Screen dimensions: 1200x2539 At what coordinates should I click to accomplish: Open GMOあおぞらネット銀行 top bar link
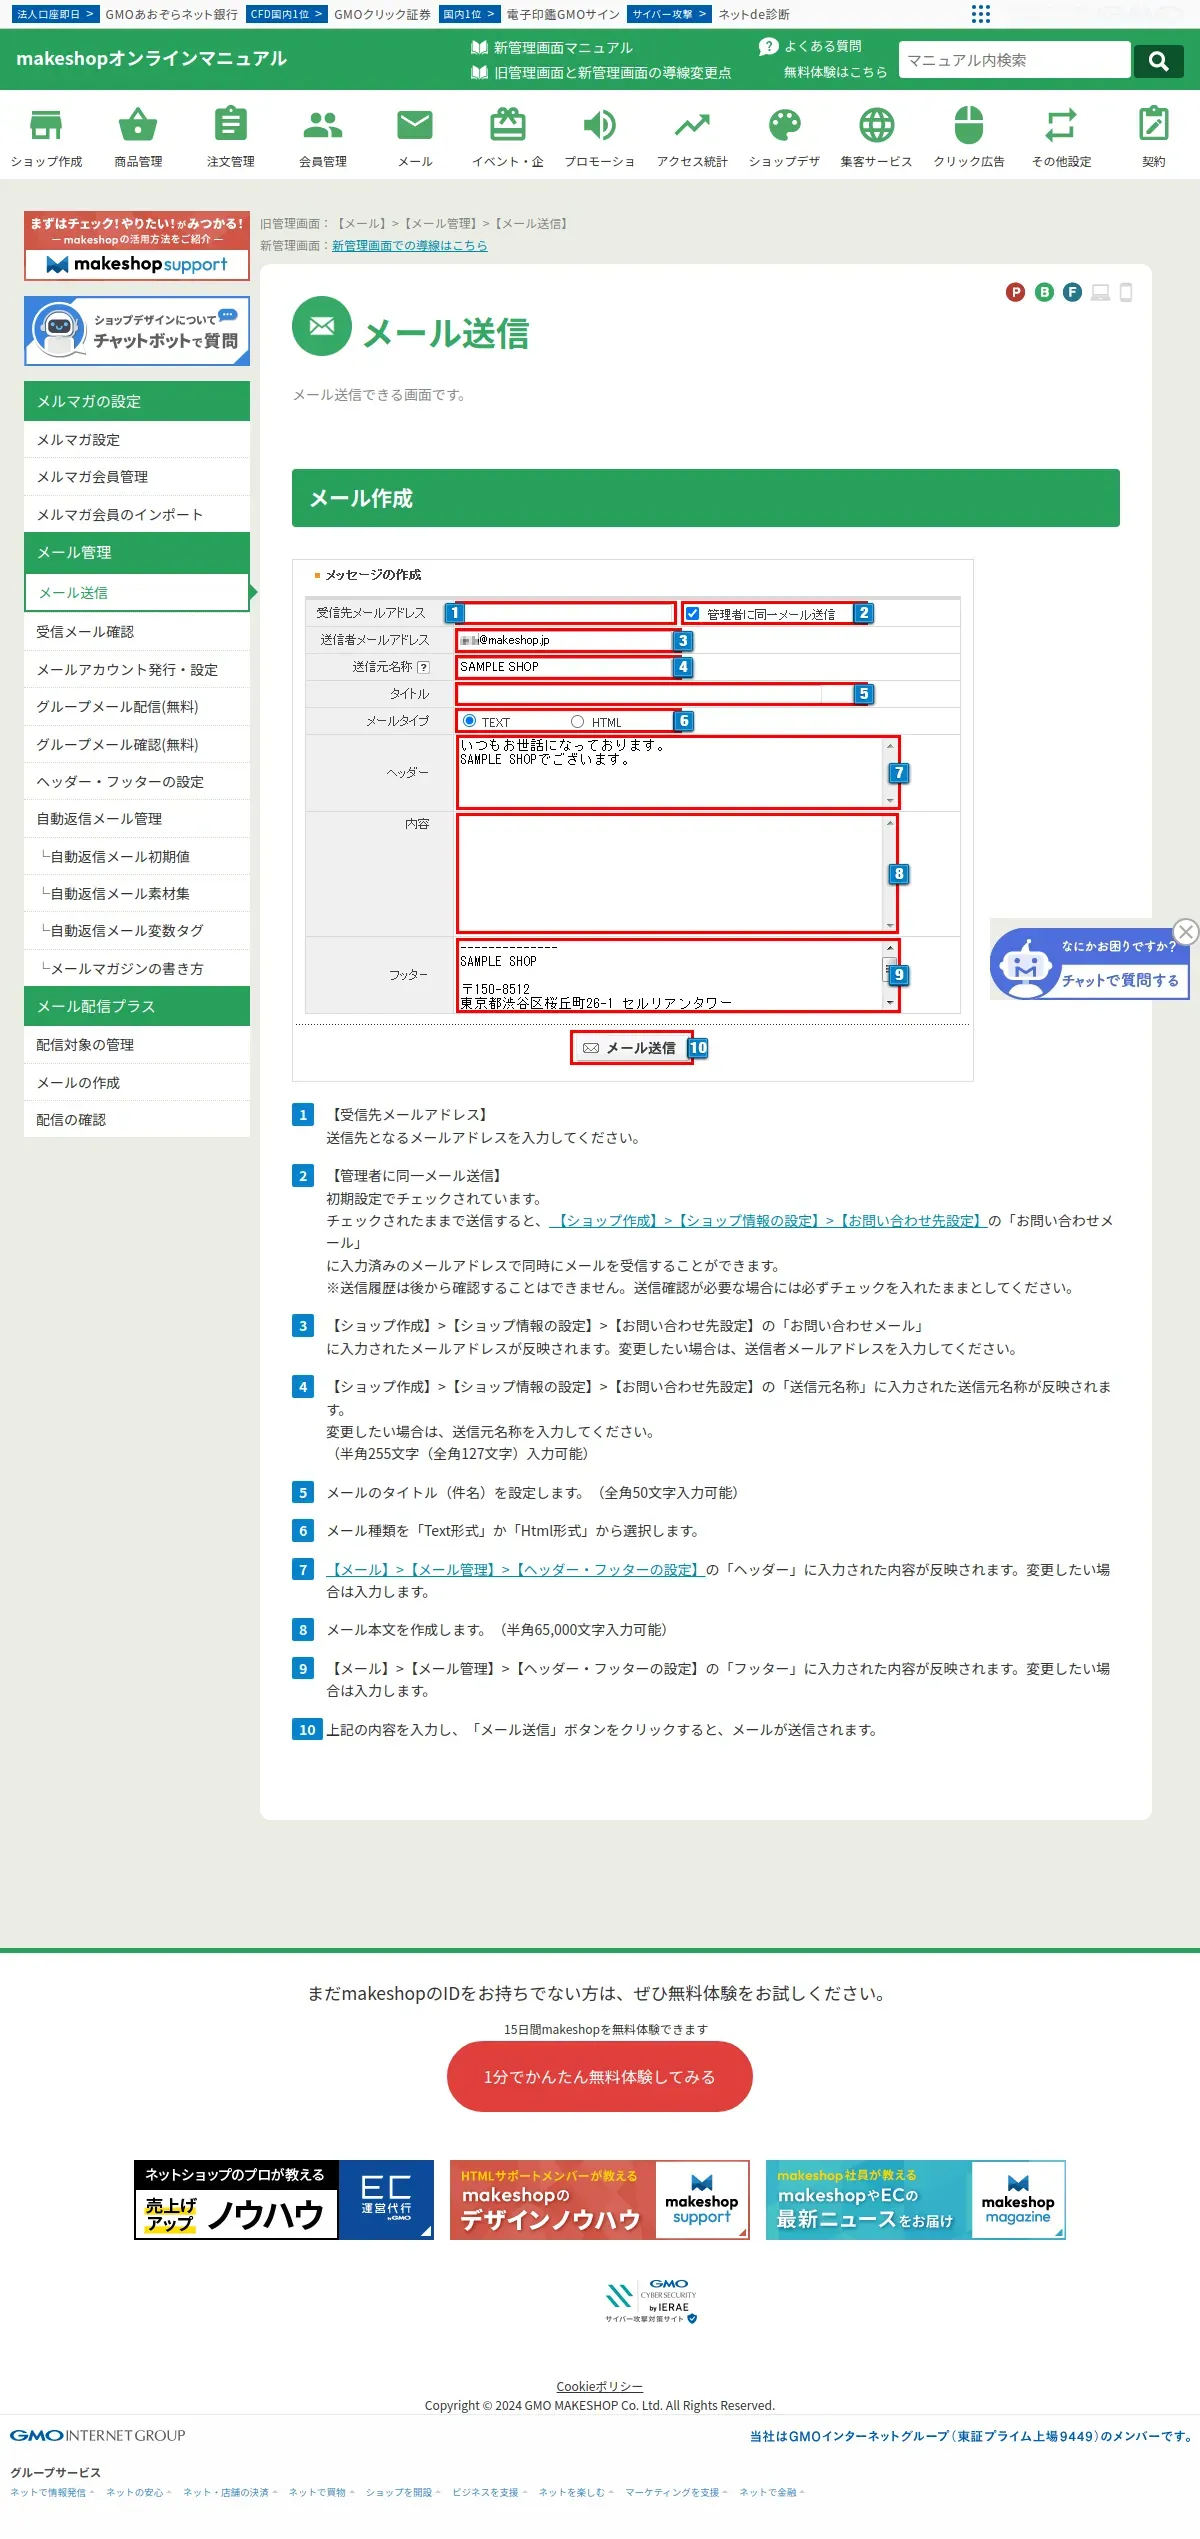[172, 14]
